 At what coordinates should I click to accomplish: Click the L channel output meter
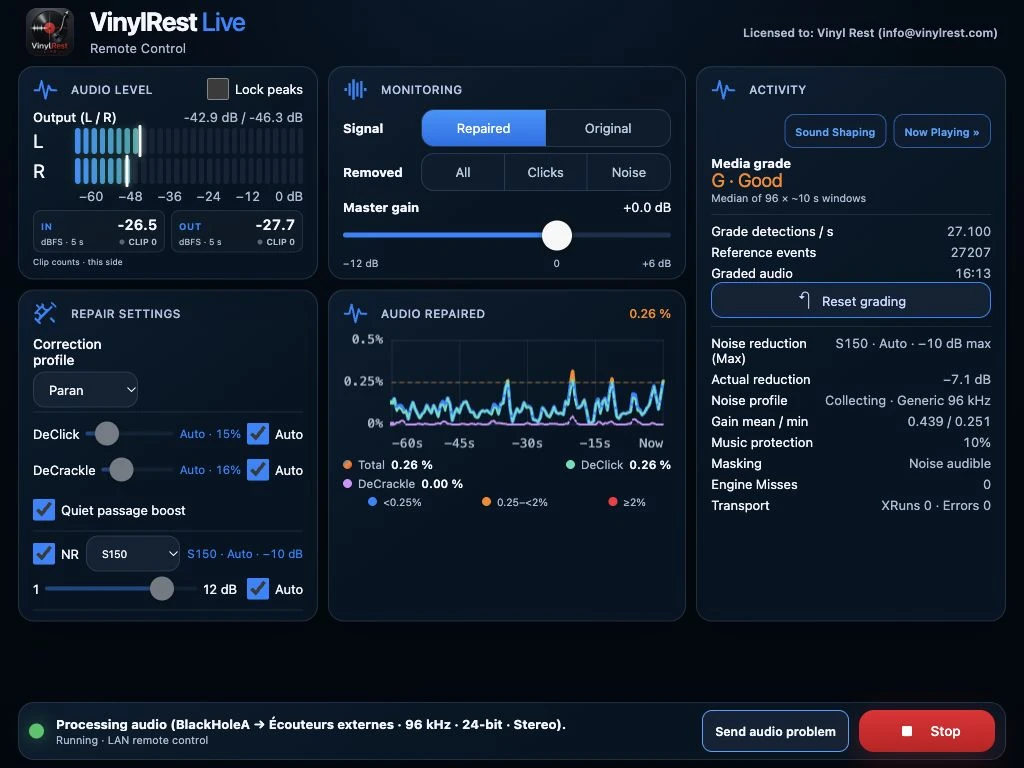[189, 141]
